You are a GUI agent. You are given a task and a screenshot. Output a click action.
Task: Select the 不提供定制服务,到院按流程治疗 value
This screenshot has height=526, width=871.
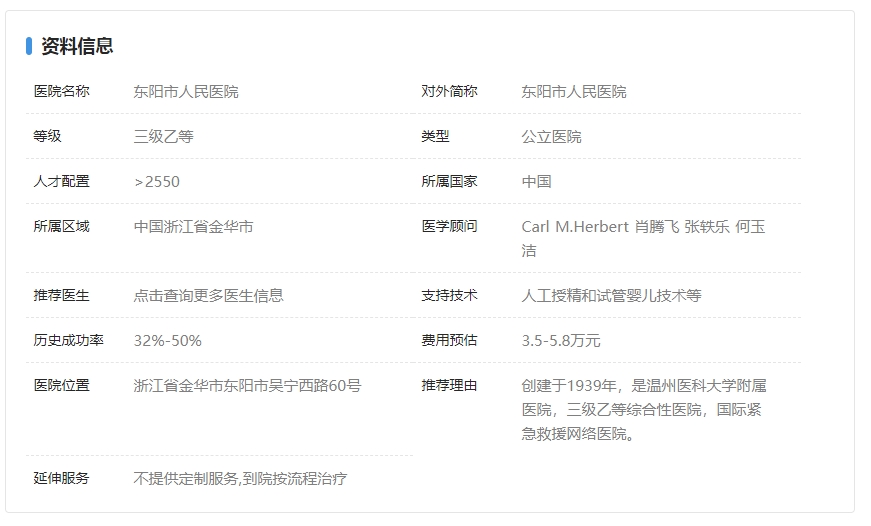(240, 478)
